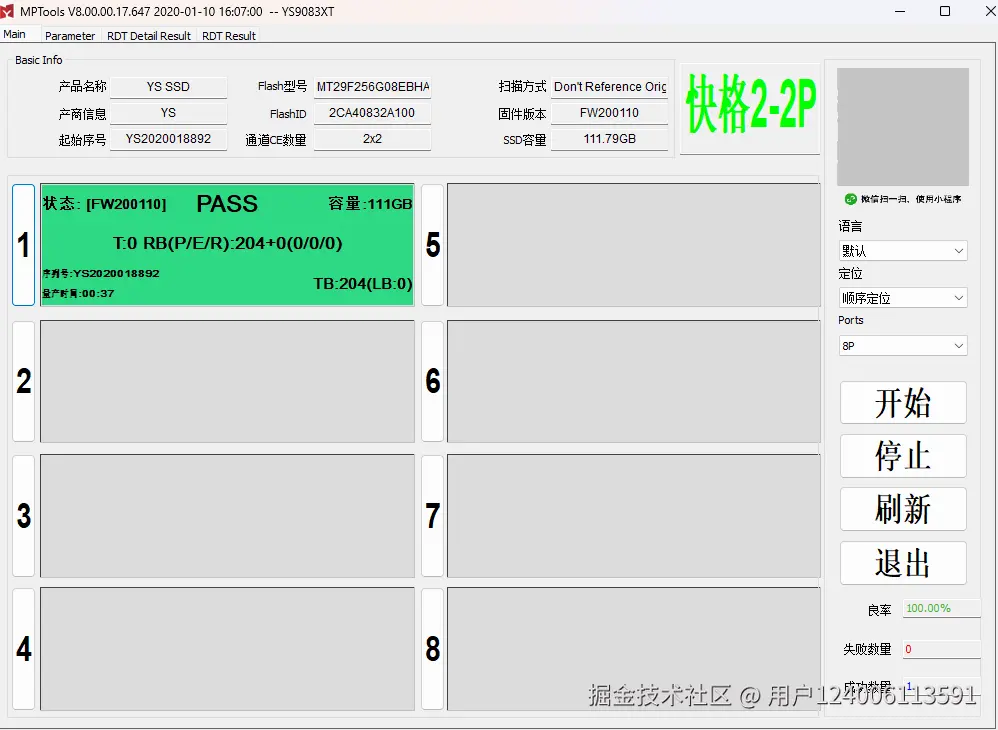Click the green PASS status panel

[227, 245]
